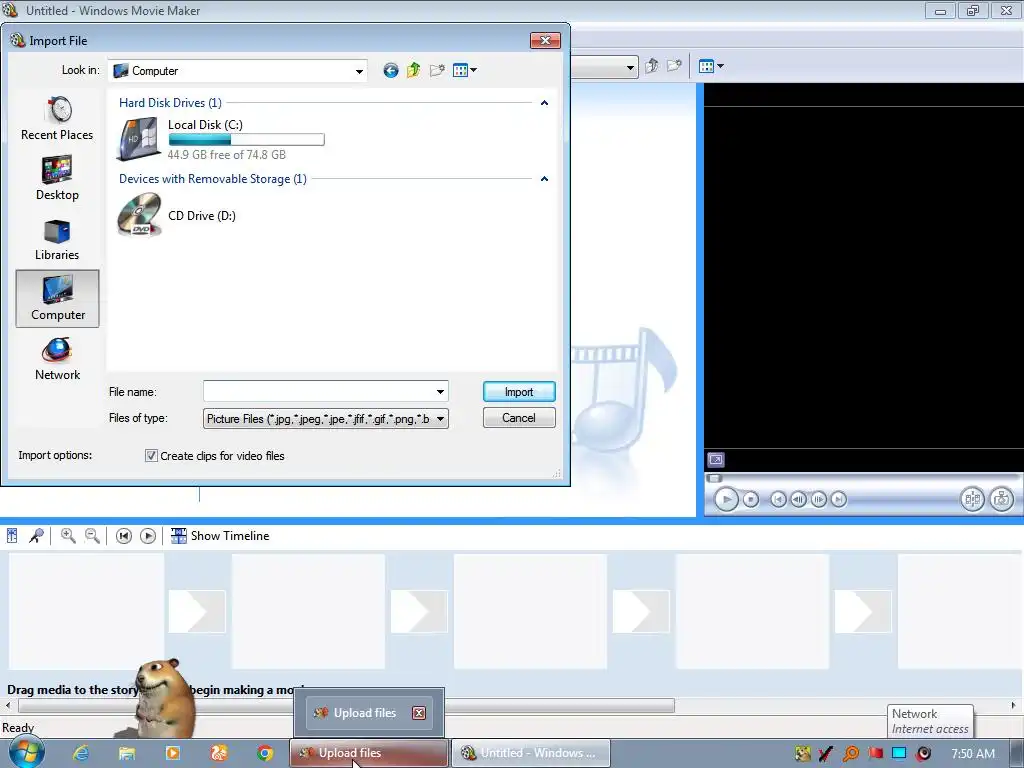1024x768 pixels.
Task: Select the CD Drive (D:) item
Action: point(176,215)
